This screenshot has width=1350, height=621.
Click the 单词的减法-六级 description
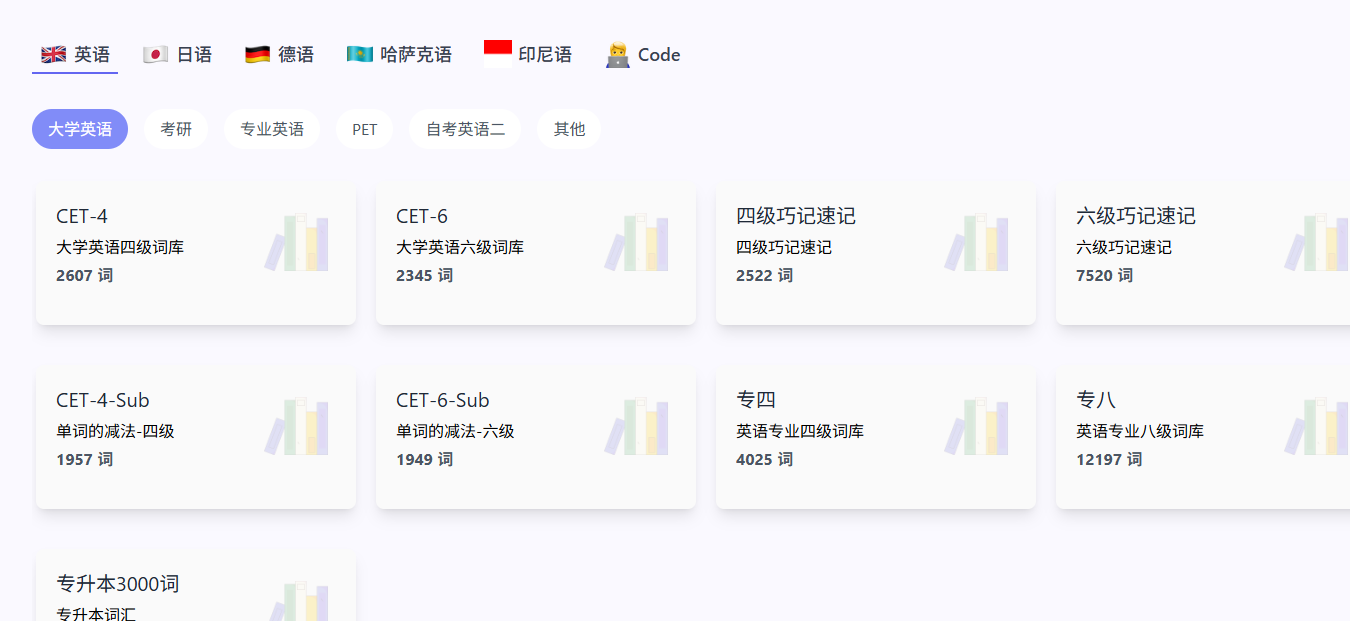[456, 431]
